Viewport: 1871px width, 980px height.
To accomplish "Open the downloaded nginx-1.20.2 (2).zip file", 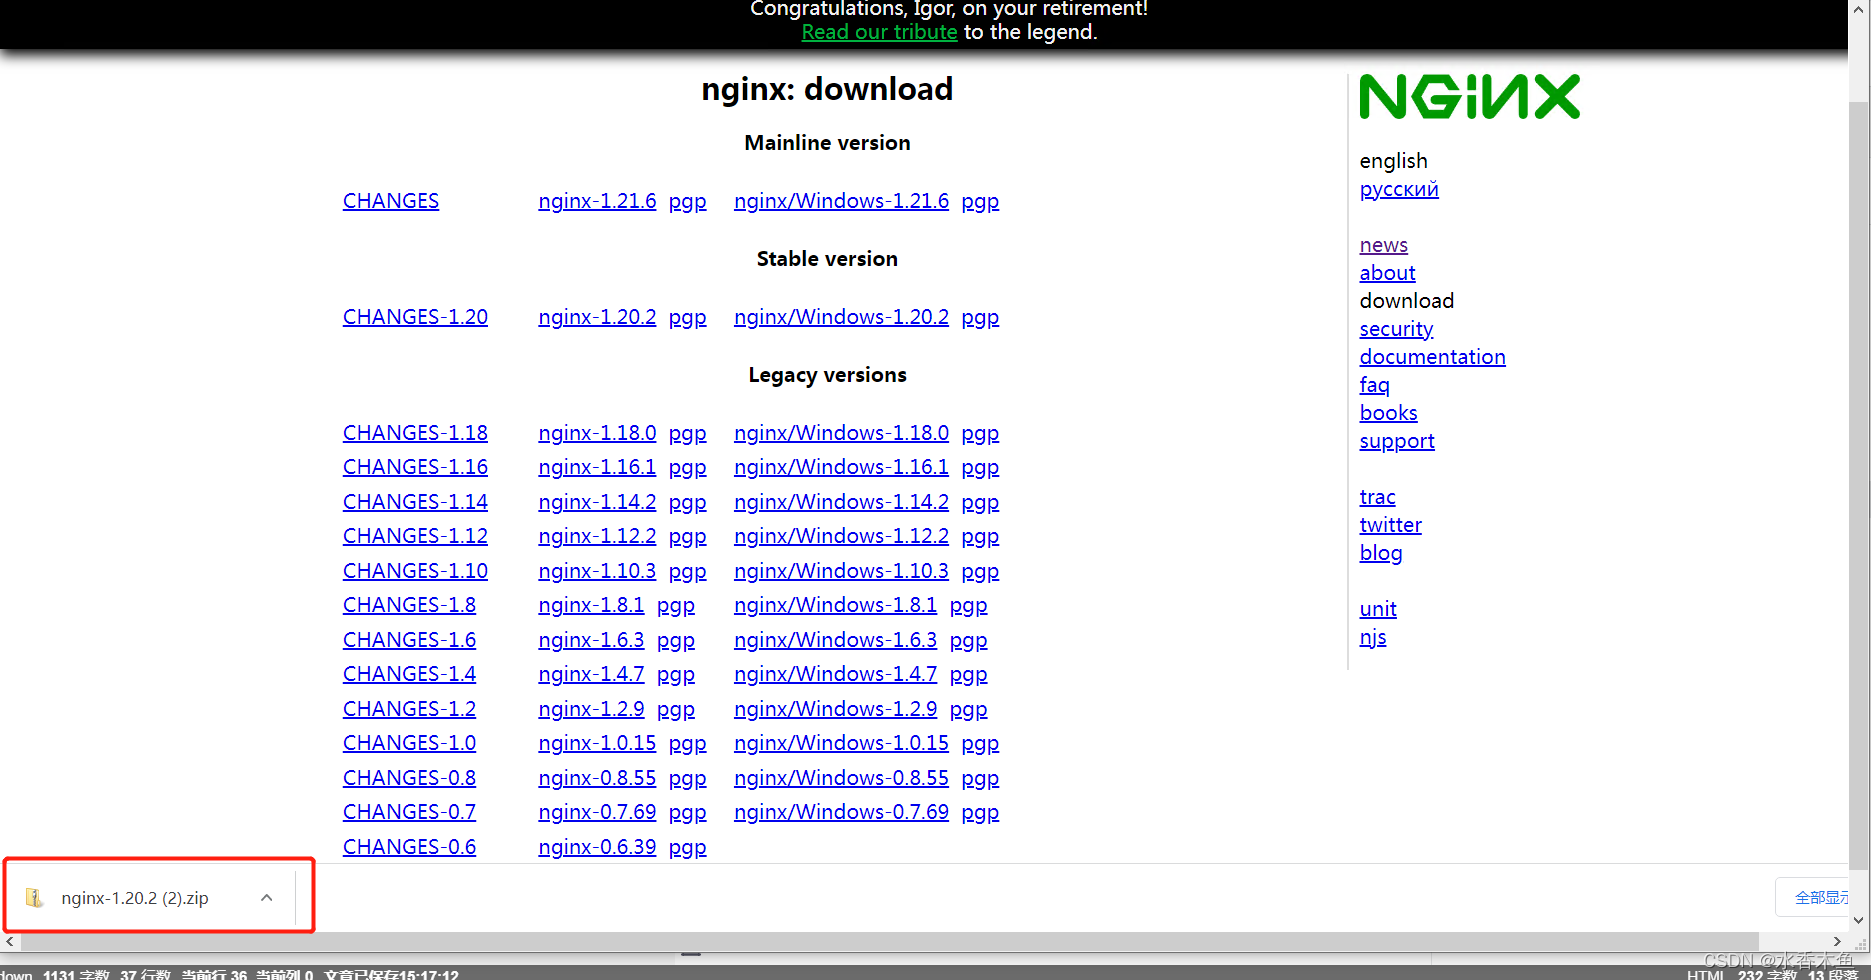I will click(135, 898).
